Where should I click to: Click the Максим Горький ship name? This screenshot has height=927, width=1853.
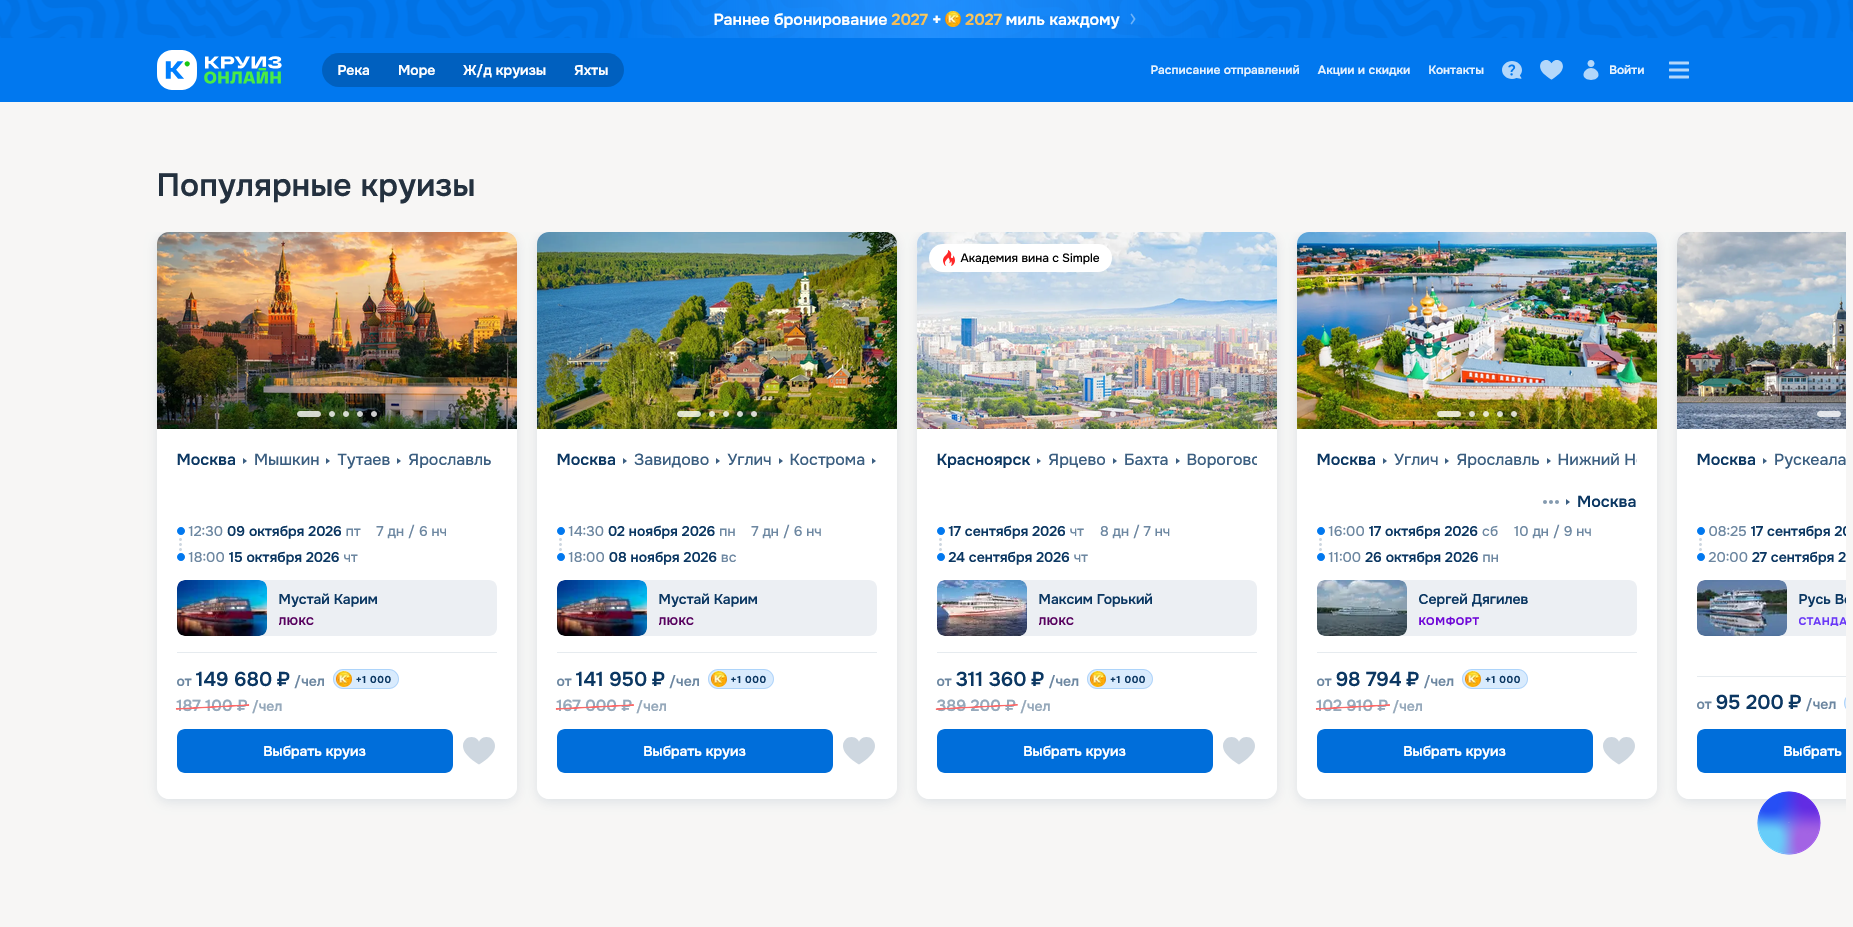pyautogui.click(x=1095, y=599)
